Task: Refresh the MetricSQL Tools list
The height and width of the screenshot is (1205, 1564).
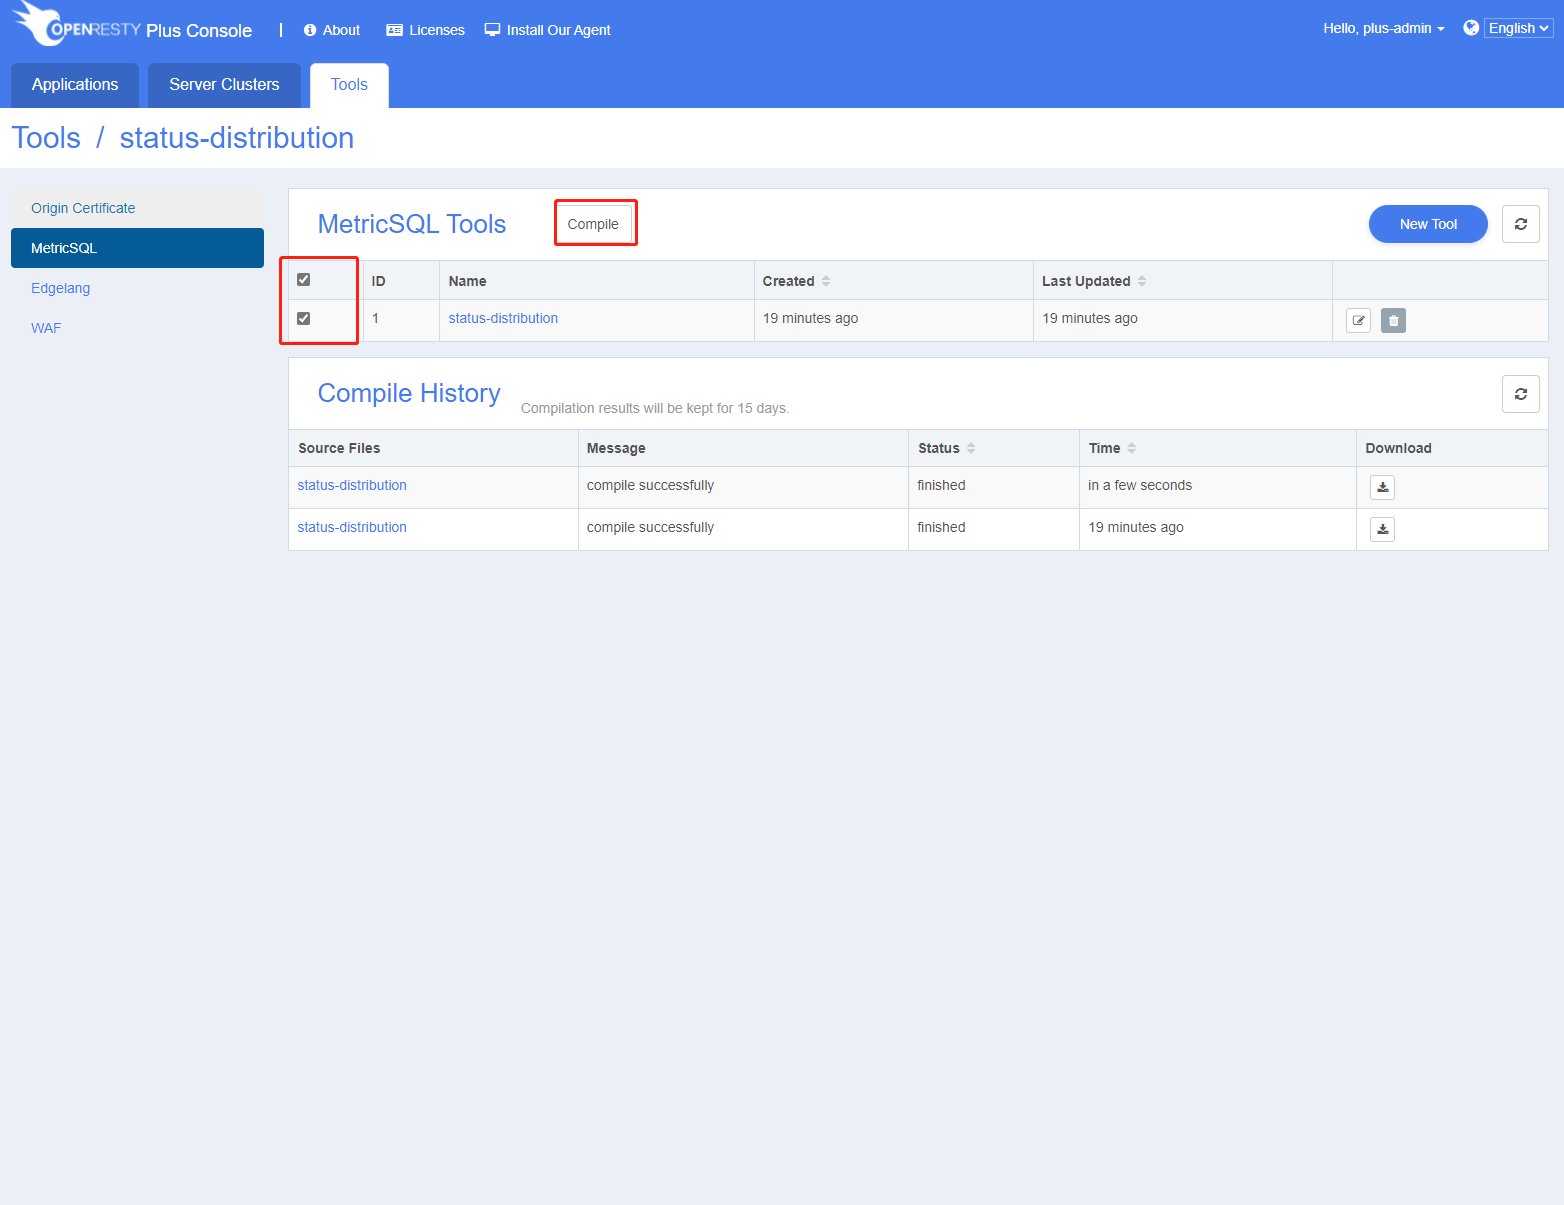Action: pos(1521,224)
